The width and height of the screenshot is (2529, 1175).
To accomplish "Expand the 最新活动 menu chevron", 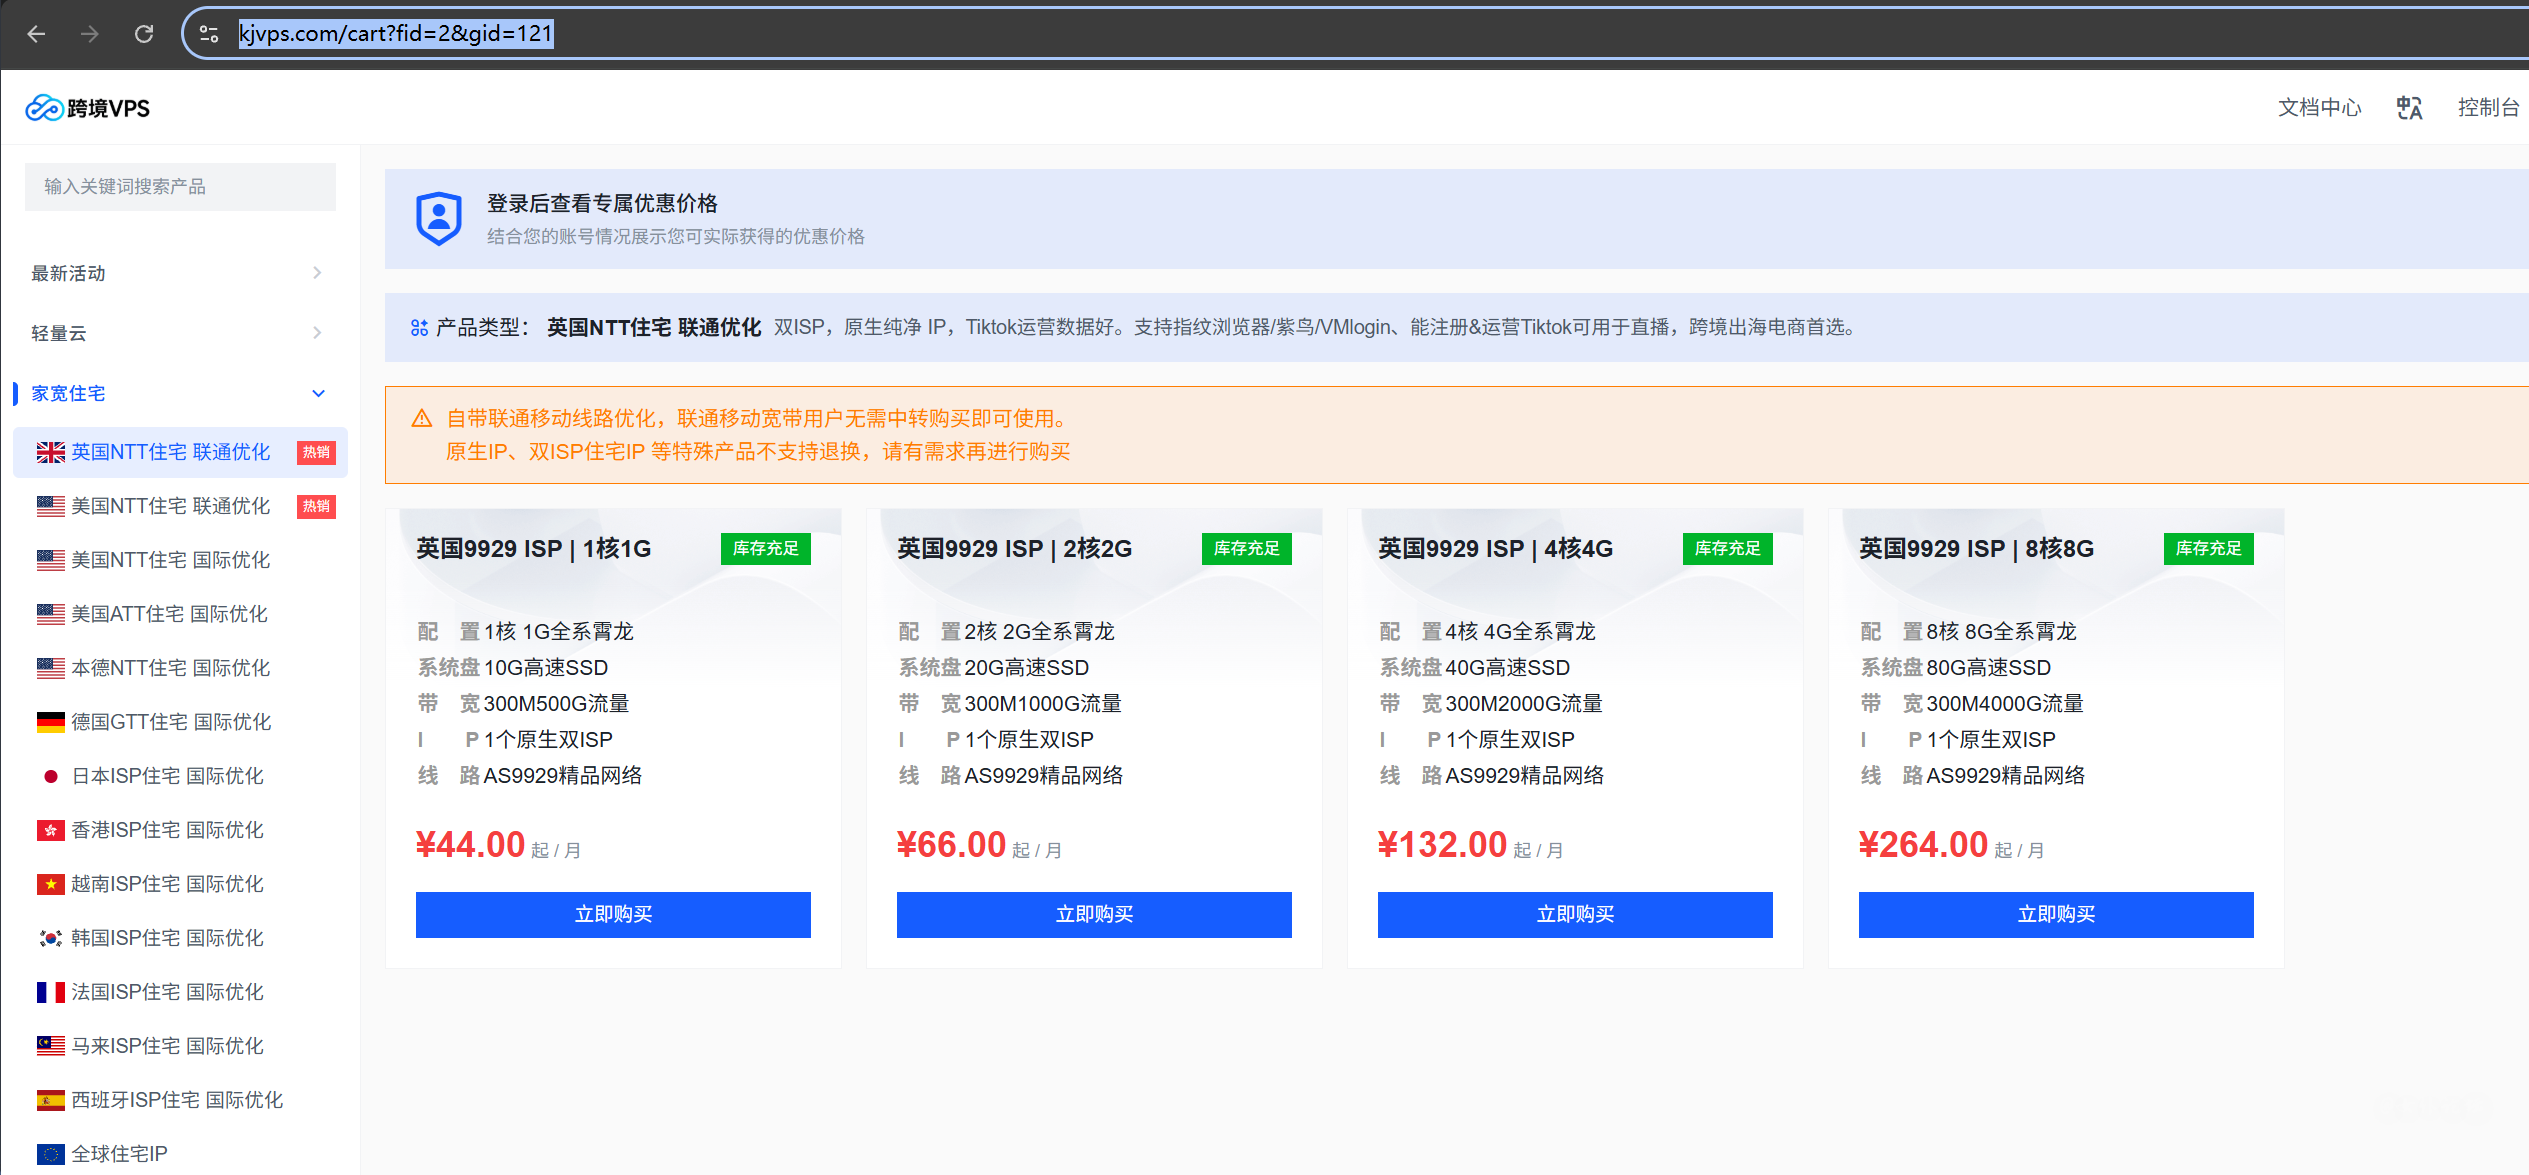I will click(317, 273).
